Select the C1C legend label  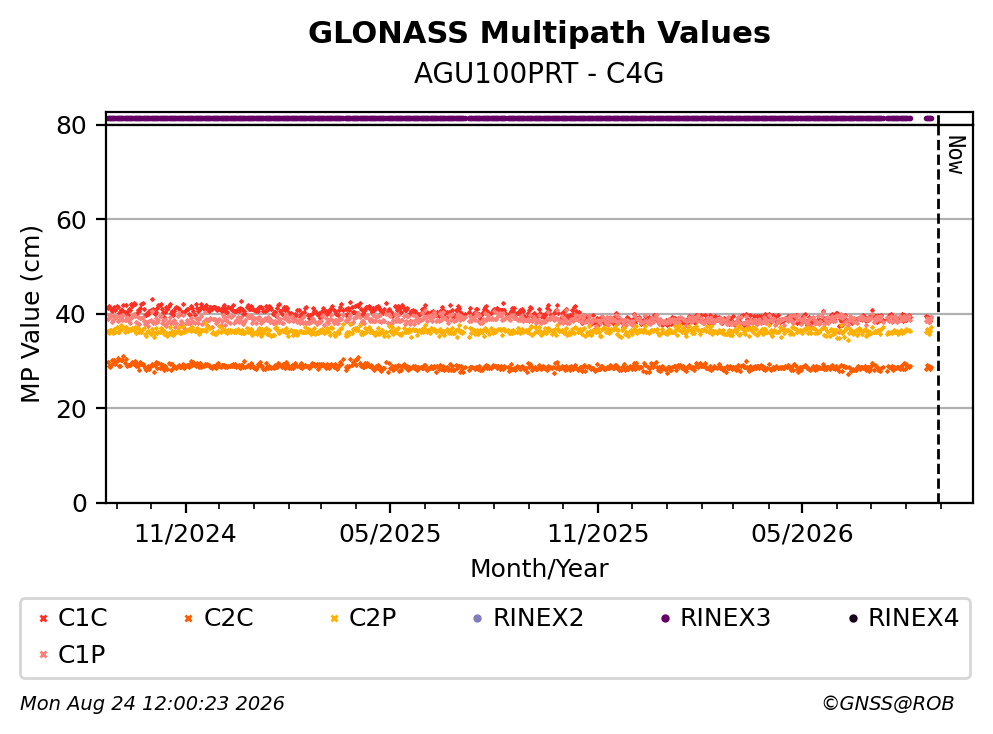tap(83, 618)
